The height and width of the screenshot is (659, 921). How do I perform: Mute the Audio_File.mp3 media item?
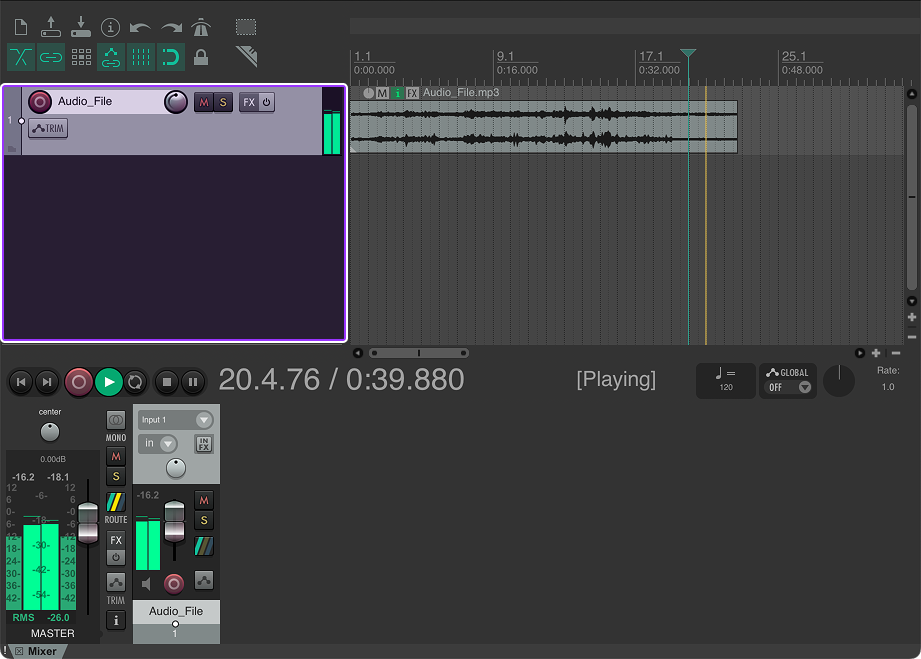(x=382, y=93)
